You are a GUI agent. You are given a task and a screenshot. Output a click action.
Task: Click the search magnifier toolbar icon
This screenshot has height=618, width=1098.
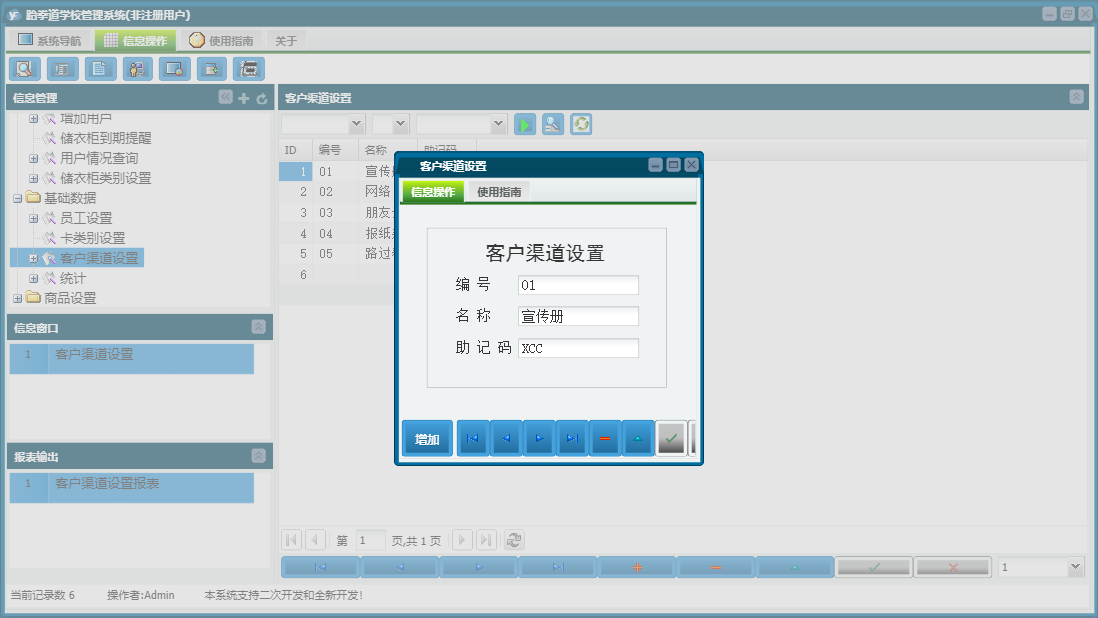point(25,69)
